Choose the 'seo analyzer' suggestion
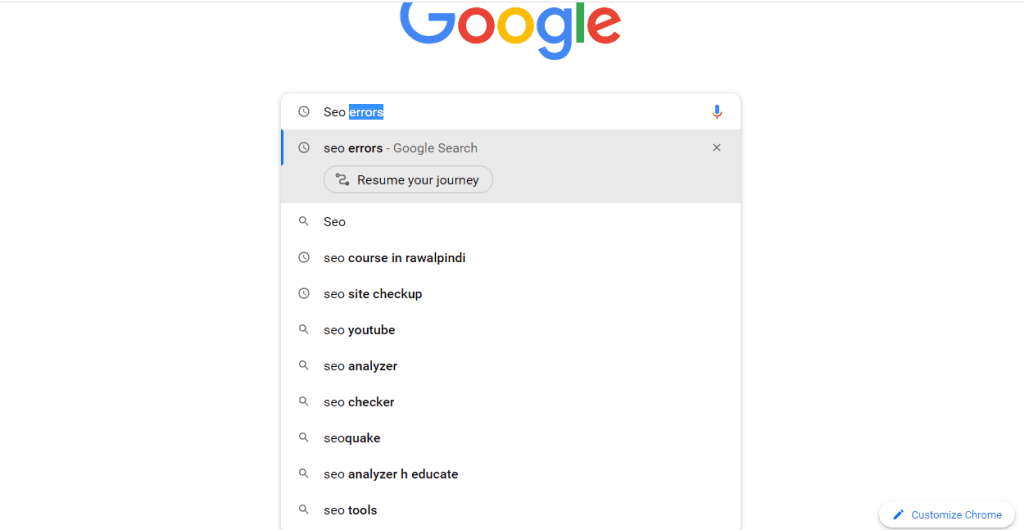This screenshot has height=530, width=1024. tap(360, 366)
